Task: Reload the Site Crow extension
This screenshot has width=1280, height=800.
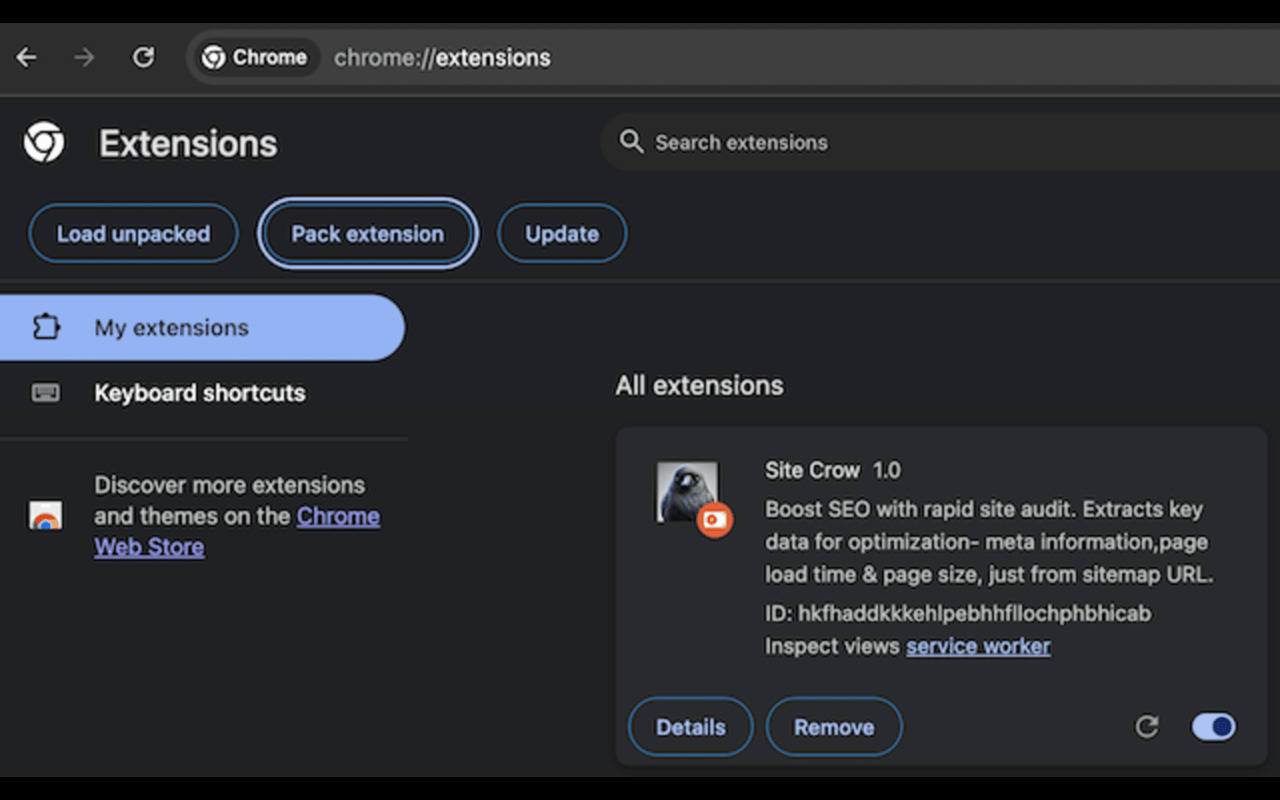Action: point(1146,727)
